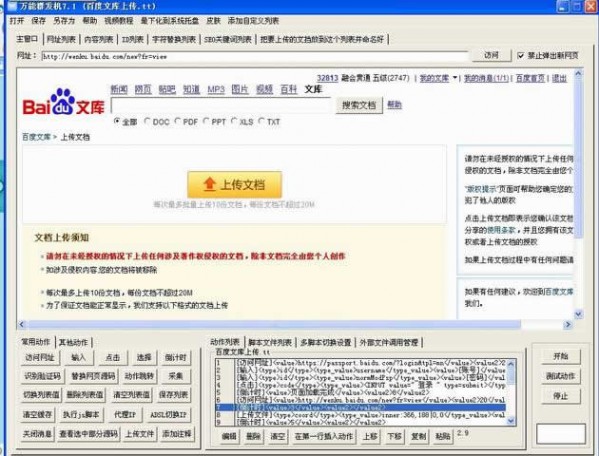
Task: Open 视频教程 in the menu bar
Action: pos(118,21)
